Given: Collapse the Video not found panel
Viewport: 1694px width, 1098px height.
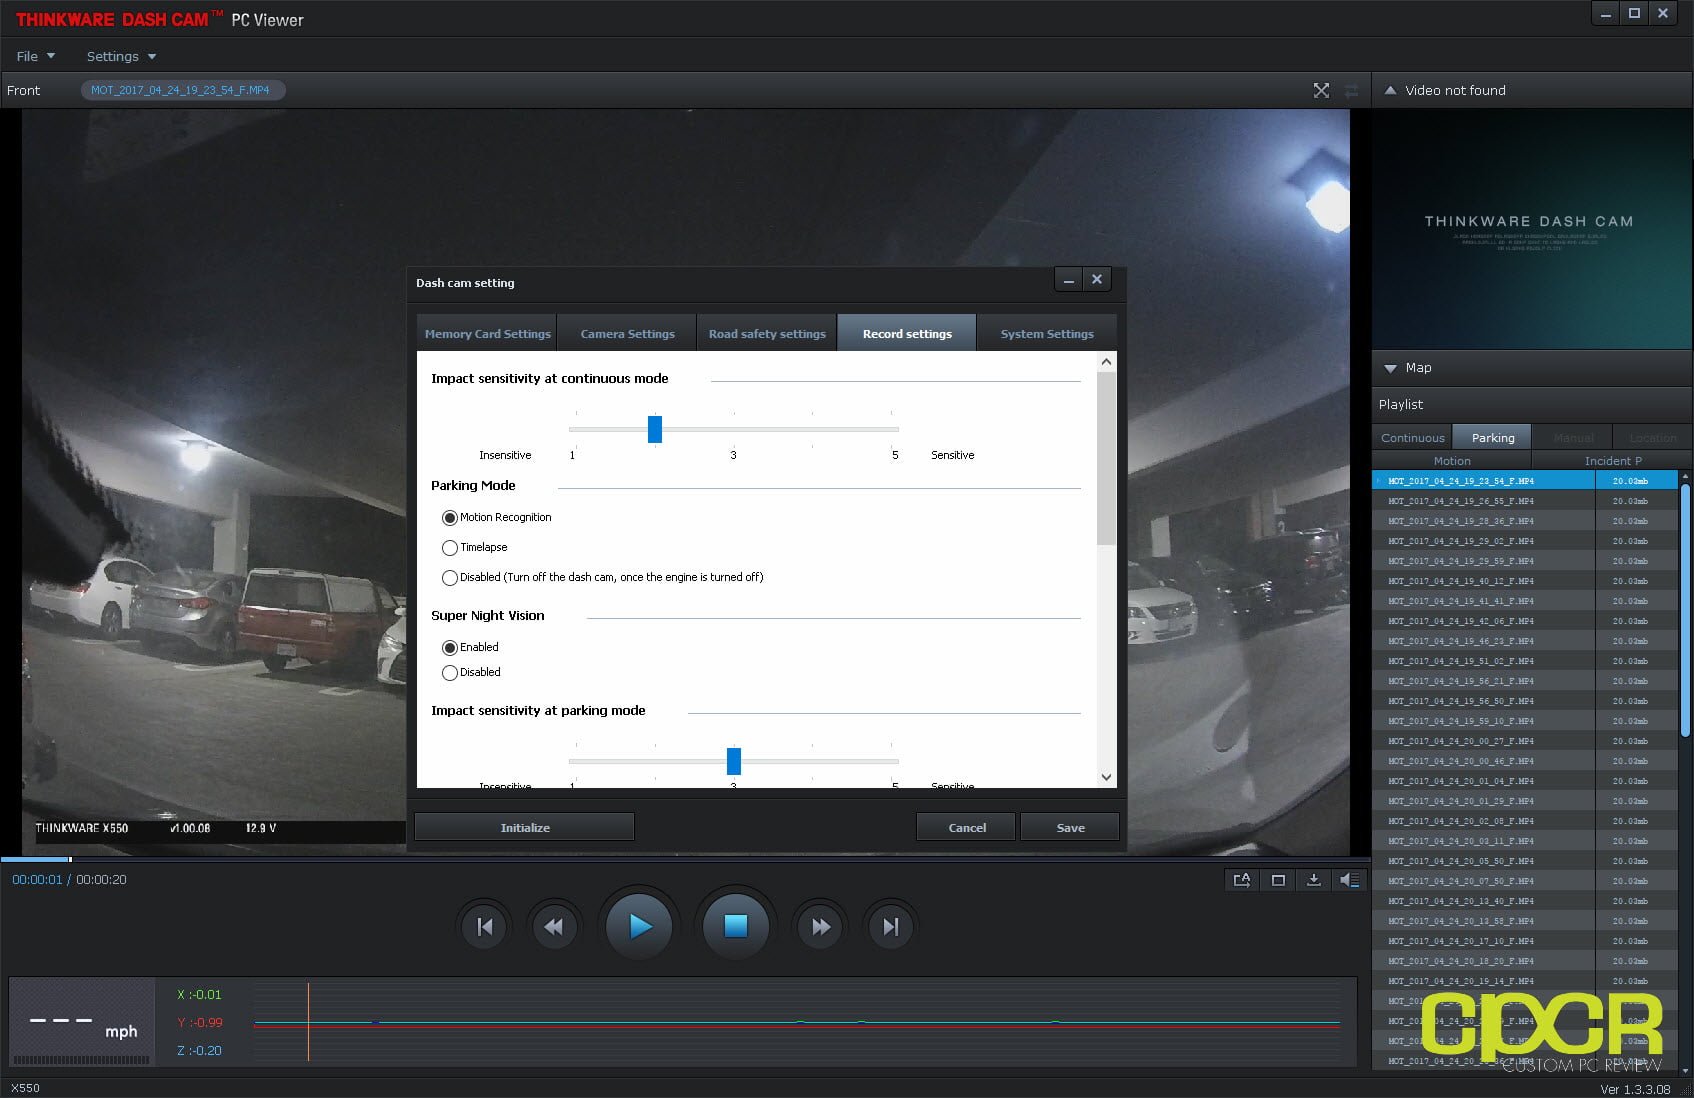Looking at the screenshot, I should (x=1390, y=90).
